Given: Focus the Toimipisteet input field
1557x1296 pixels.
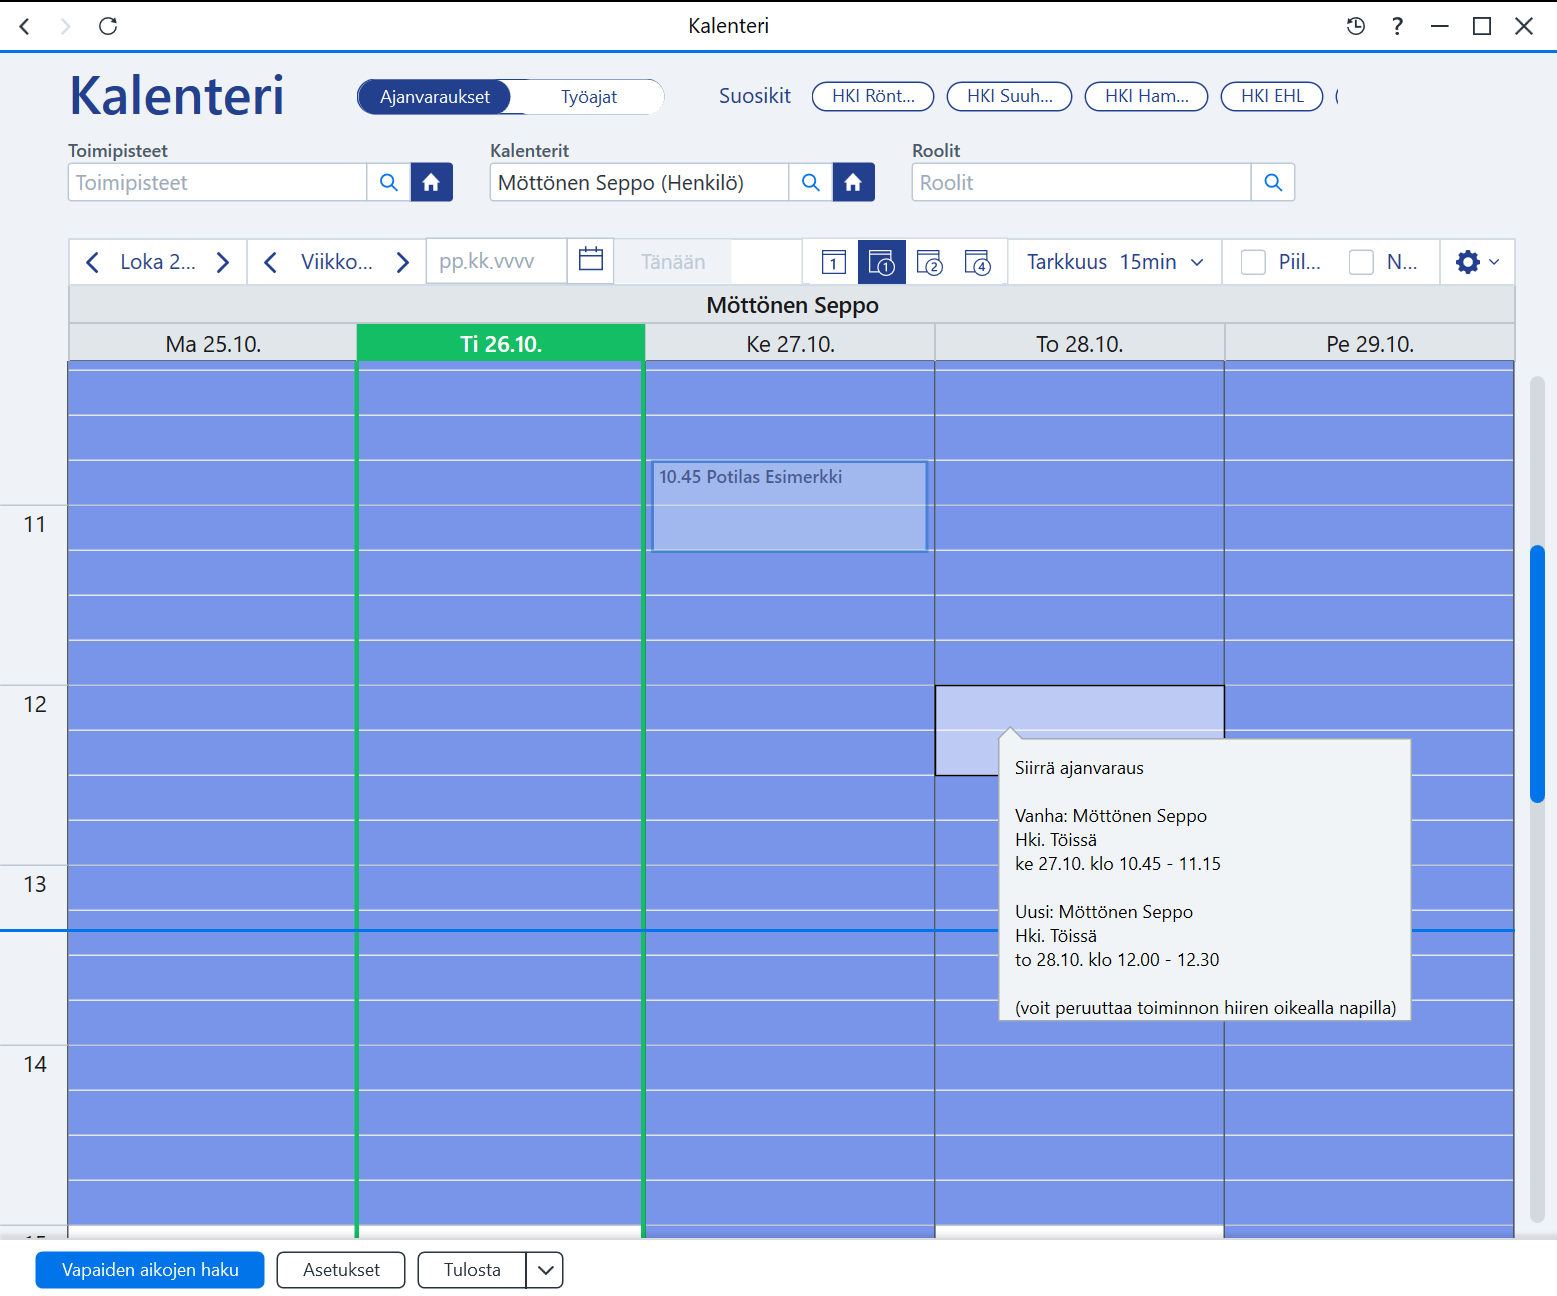Looking at the screenshot, I should pyautogui.click(x=217, y=182).
